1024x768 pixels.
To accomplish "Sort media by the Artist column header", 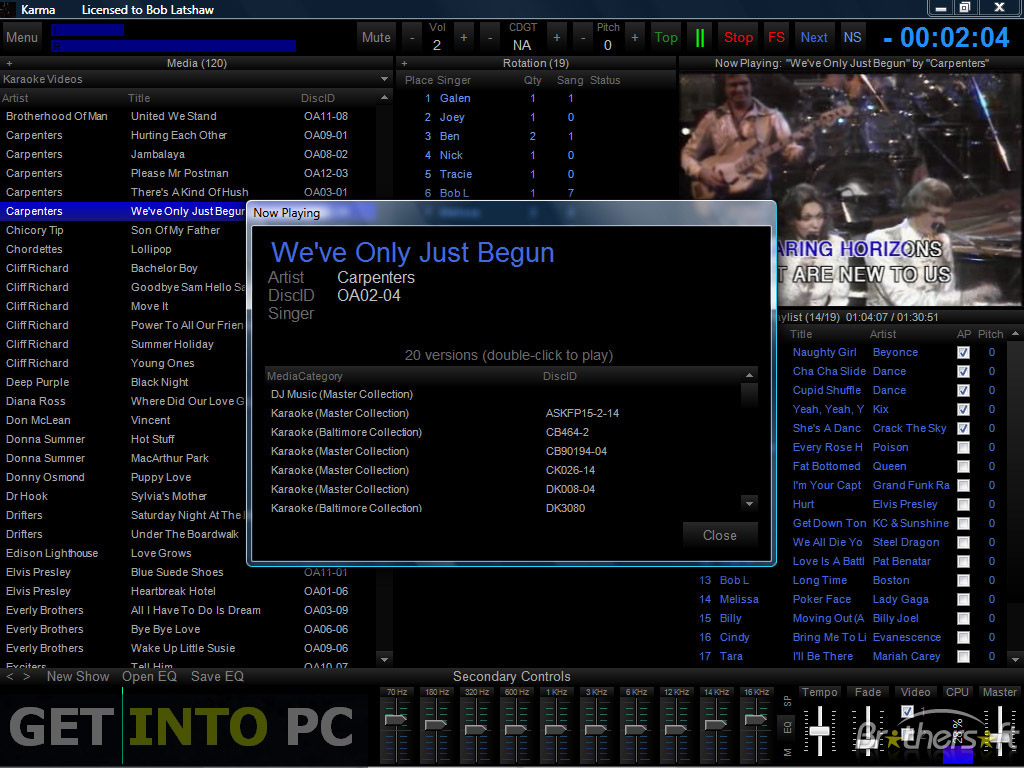I will coord(15,98).
